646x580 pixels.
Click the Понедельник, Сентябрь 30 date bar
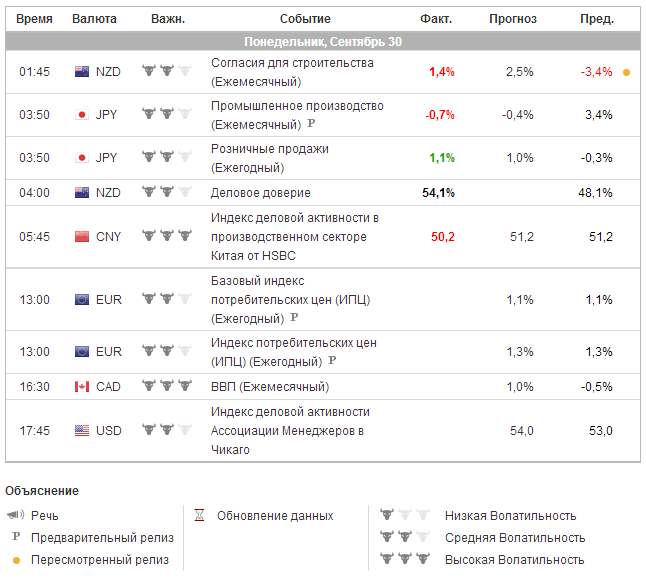coord(323,41)
